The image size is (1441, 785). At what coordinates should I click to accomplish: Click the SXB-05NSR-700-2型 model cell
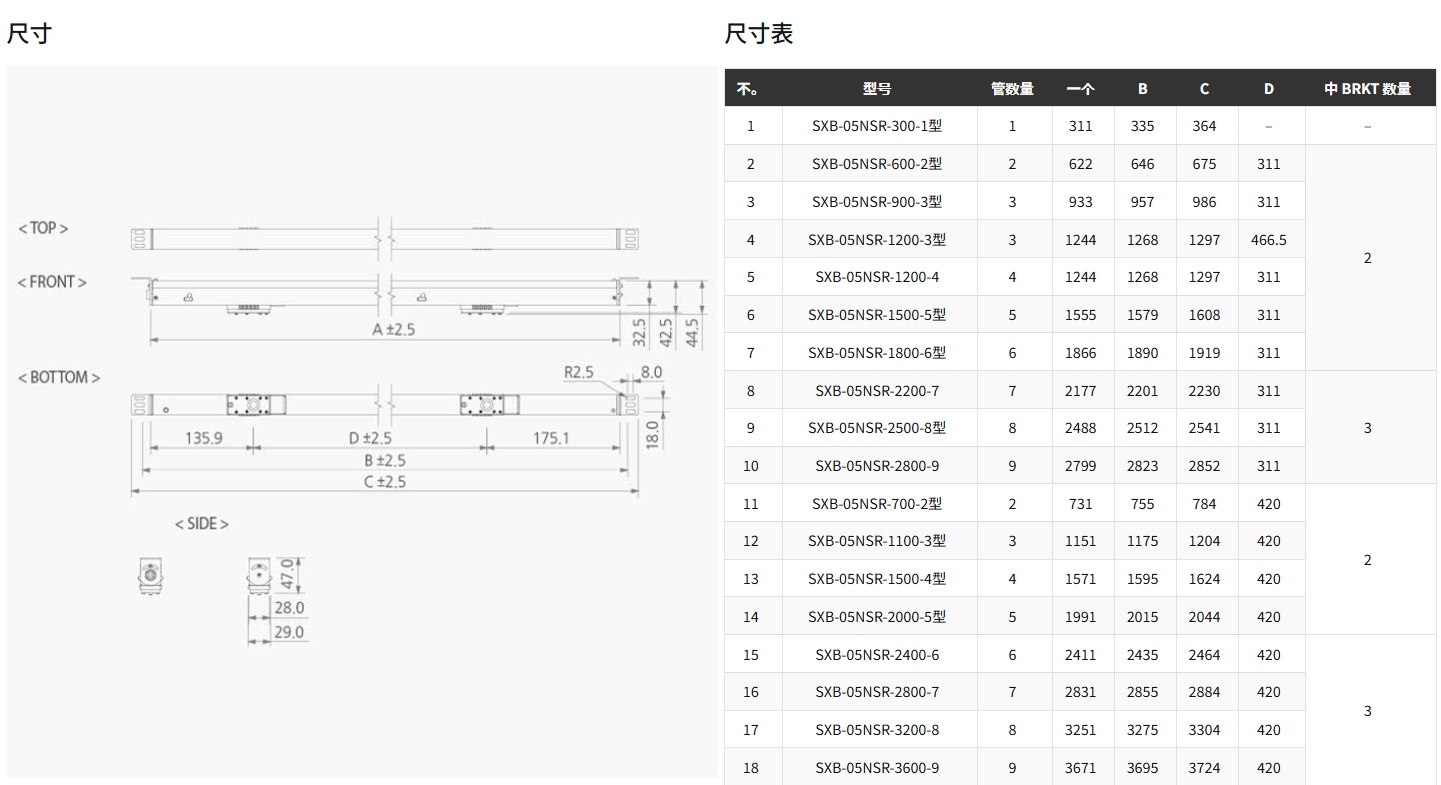tap(877, 504)
